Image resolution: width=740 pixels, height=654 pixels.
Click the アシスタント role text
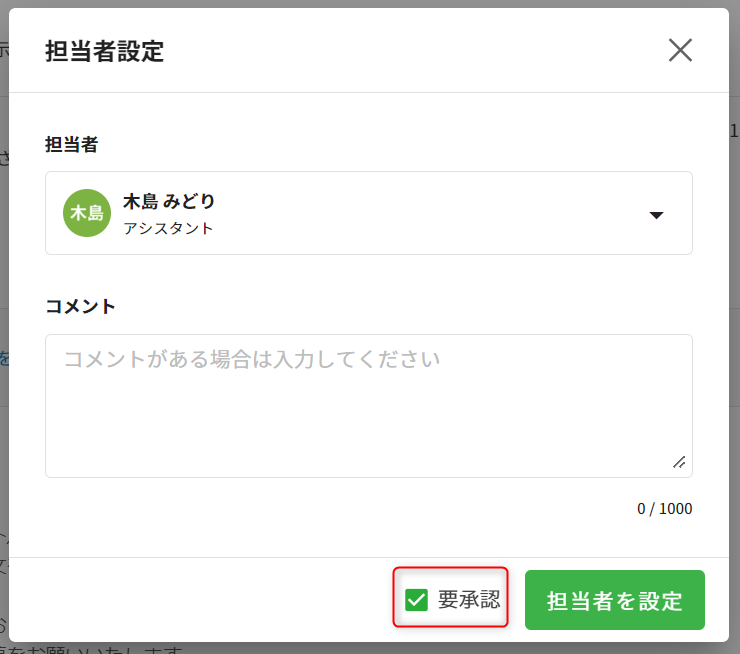click(168, 228)
